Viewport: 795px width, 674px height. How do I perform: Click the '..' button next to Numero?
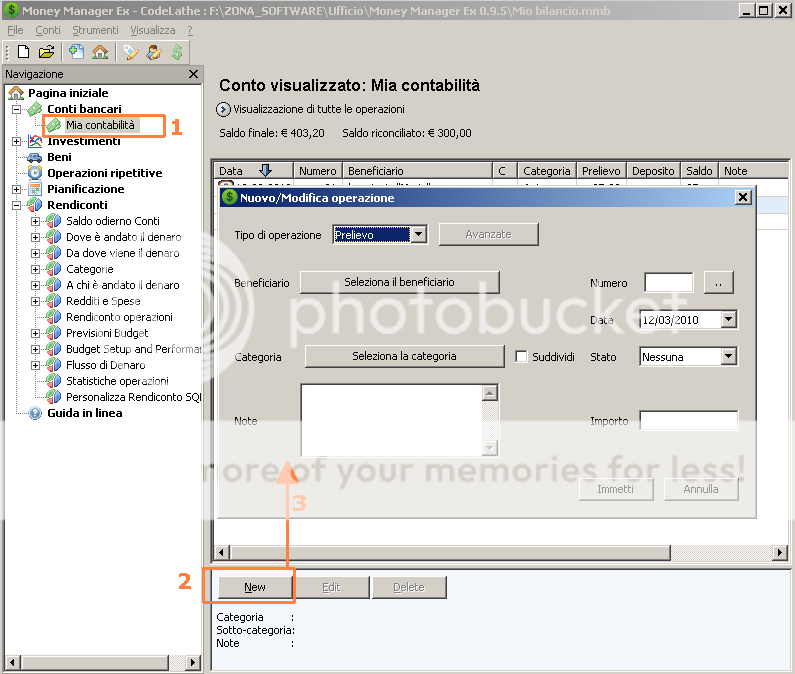(x=718, y=282)
